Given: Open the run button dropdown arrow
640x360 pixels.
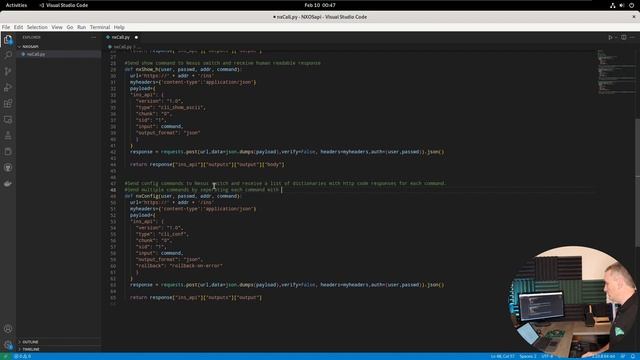Looking at the screenshot, I should click(x=616, y=37).
